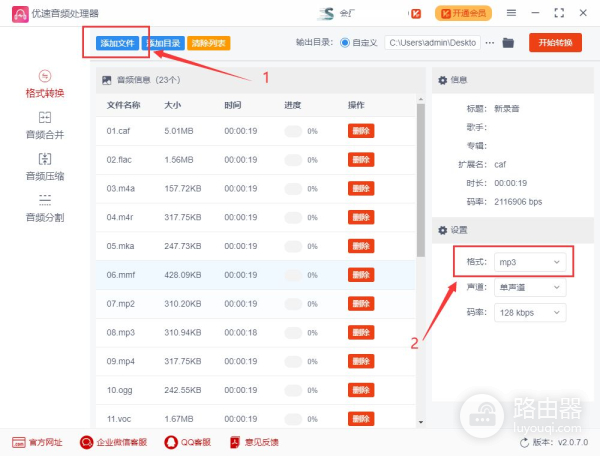Select the 音频合并 audio merge sidebar item
600x456 pixels.
(45, 125)
